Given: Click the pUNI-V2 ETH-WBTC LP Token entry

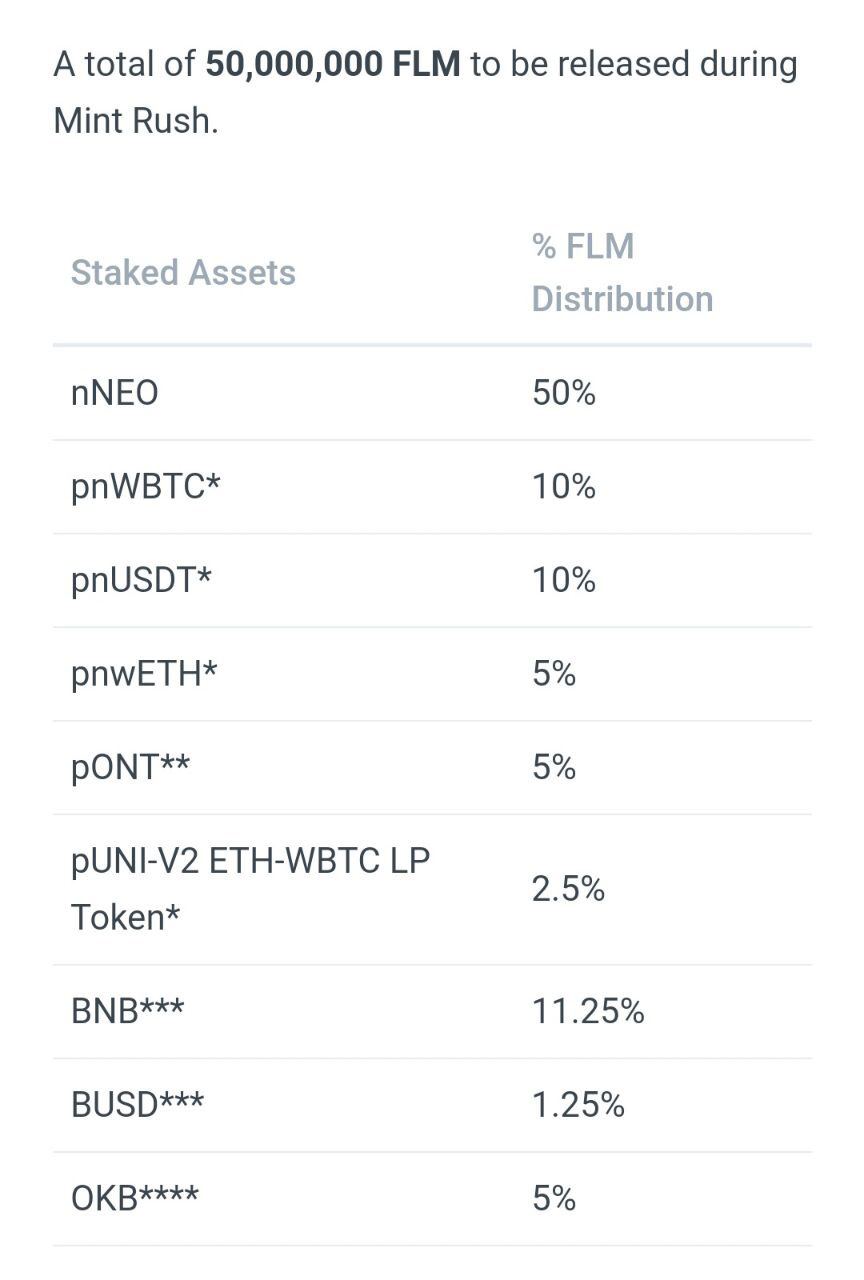Looking at the screenshot, I should coord(250,889).
